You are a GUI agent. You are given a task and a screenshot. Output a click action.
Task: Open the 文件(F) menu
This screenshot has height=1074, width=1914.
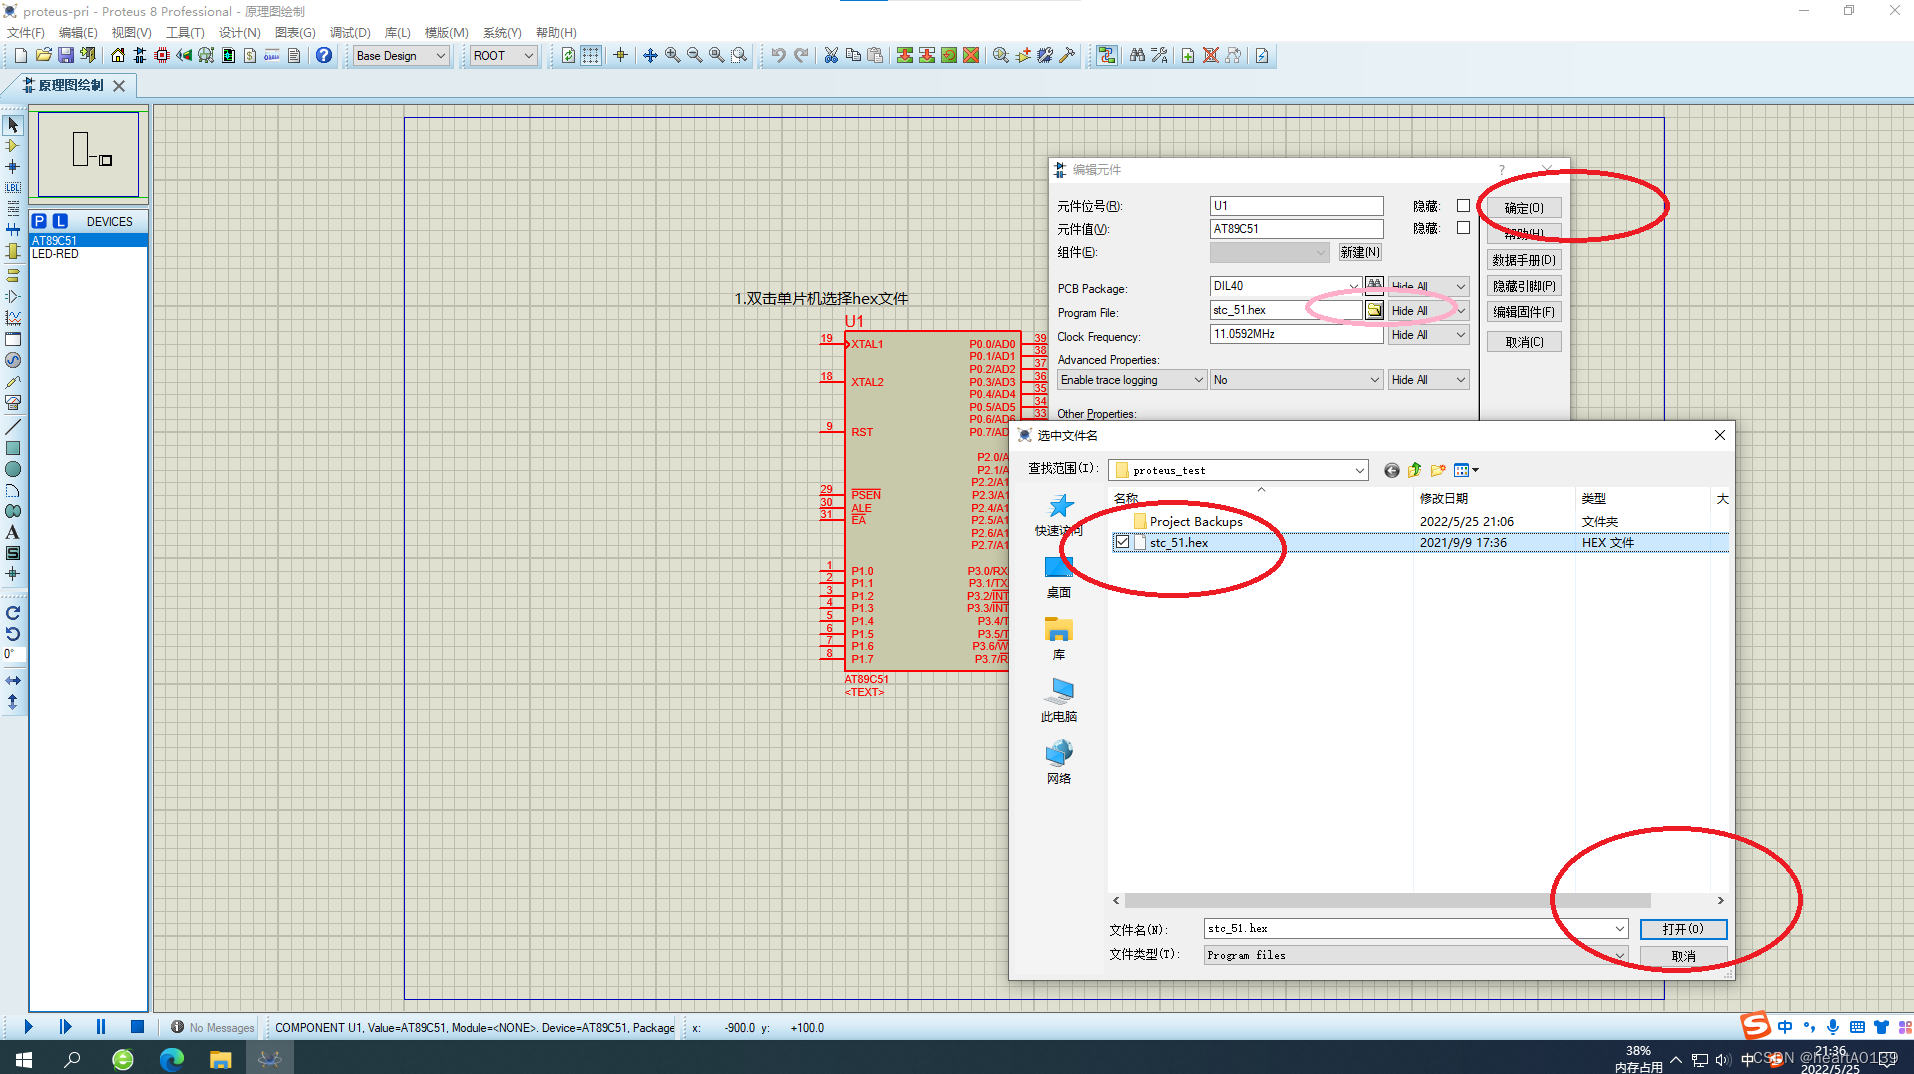point(26,32)
